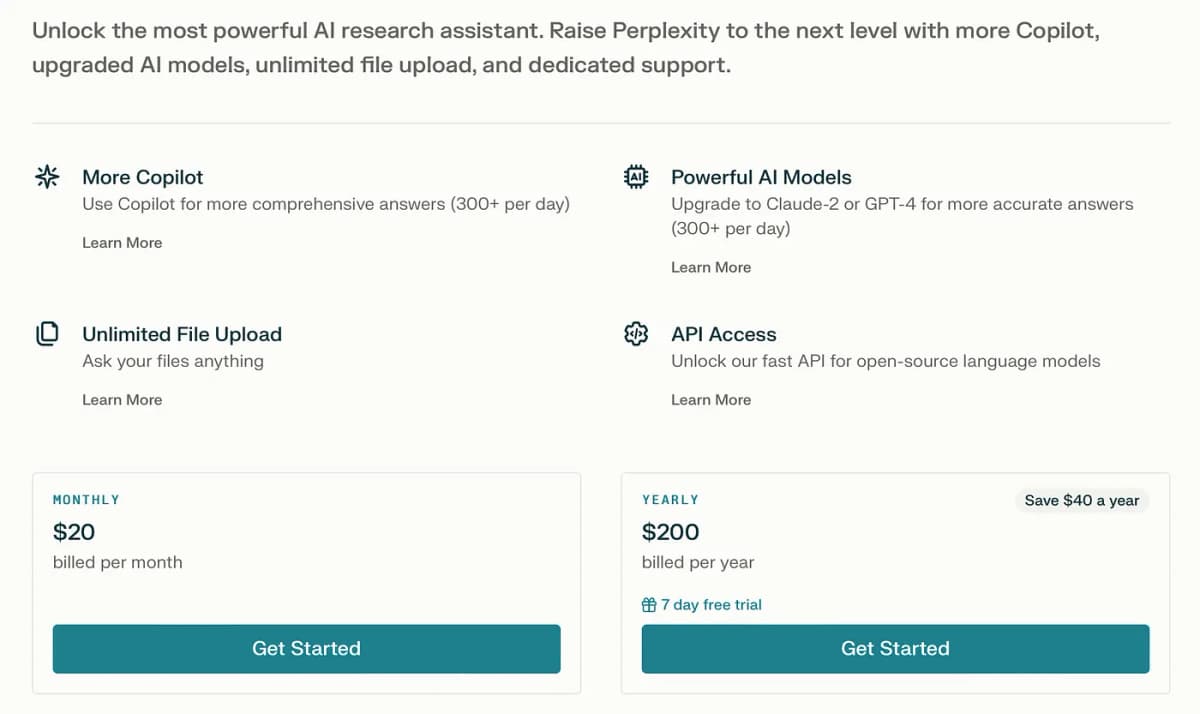Select the YEARLY plan label
This screenshot has width=1200, height=714.
click(x=670, y=500)
